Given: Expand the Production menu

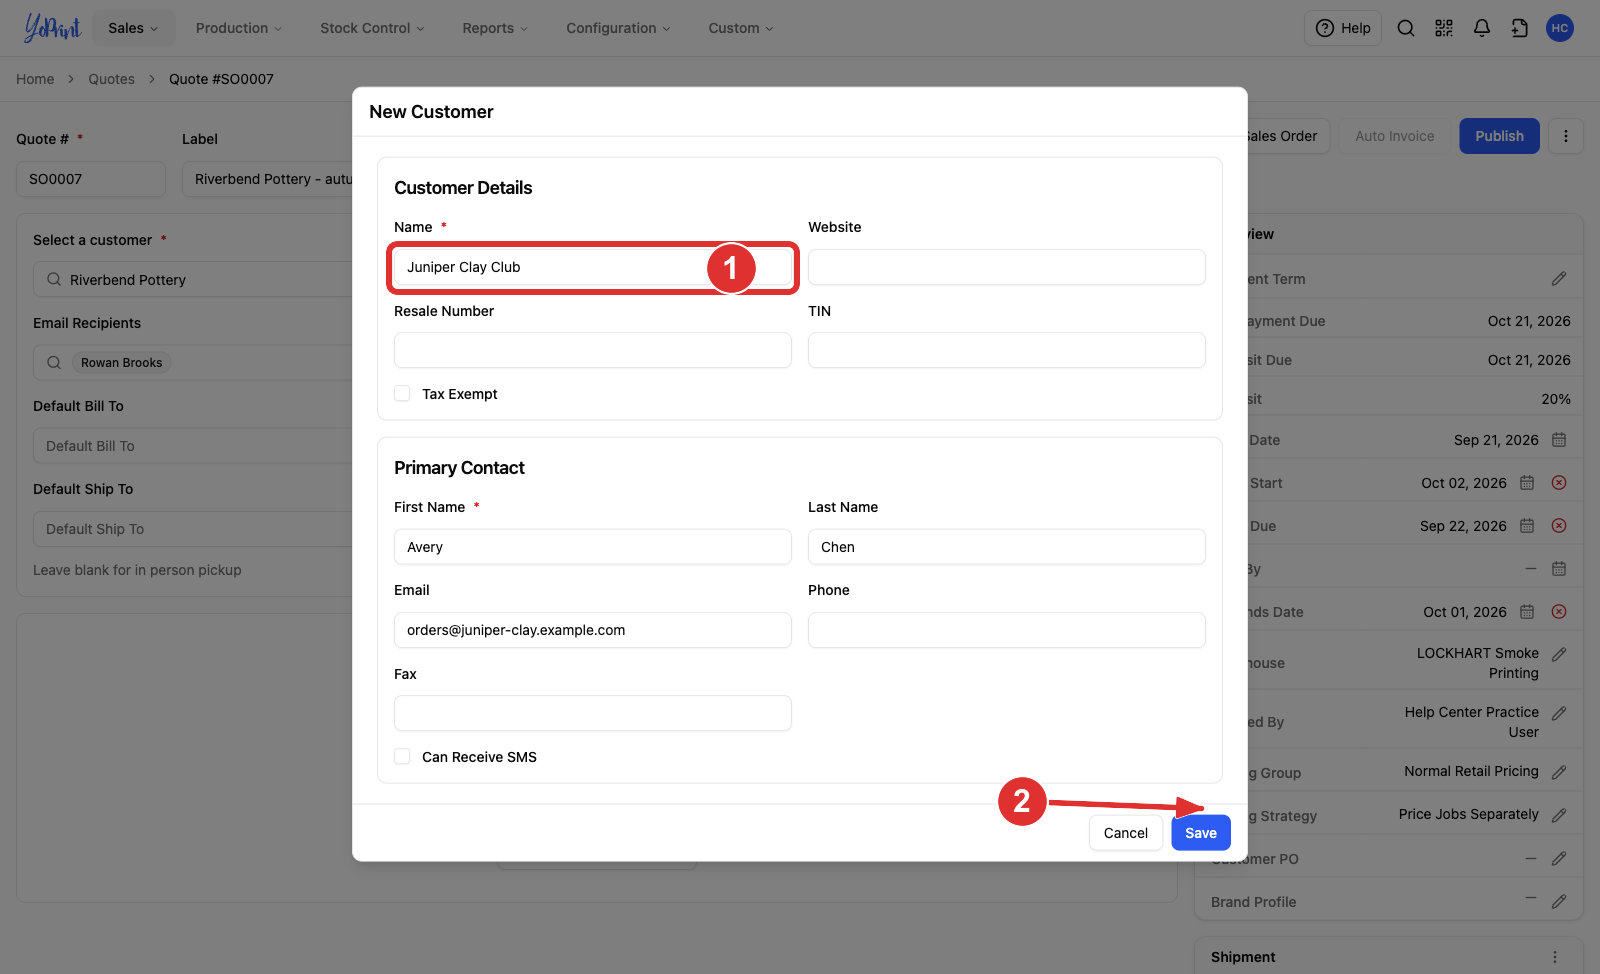Looking at the screenshot, I should 239,28.
